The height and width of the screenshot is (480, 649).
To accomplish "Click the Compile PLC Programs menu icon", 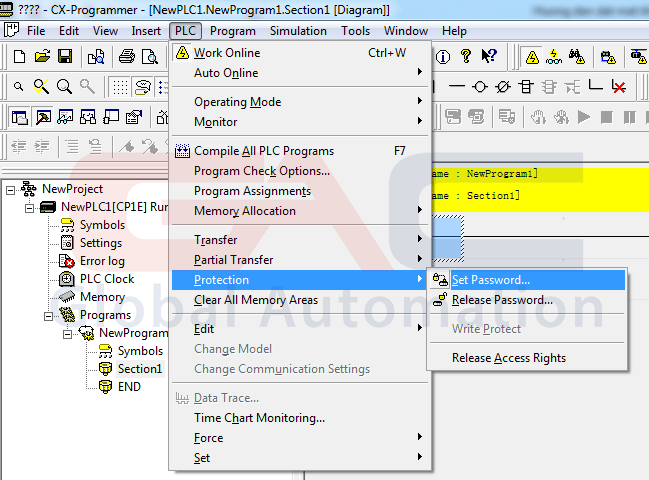I will click(182, 151).
